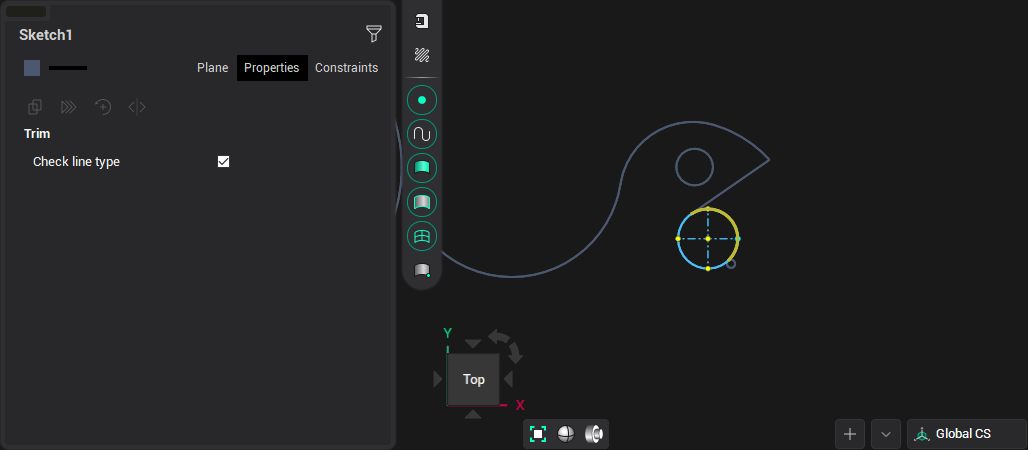Select the curve filter wave icon
Viewport: 1028px width, 450px height.
click(x=422, y=134)
